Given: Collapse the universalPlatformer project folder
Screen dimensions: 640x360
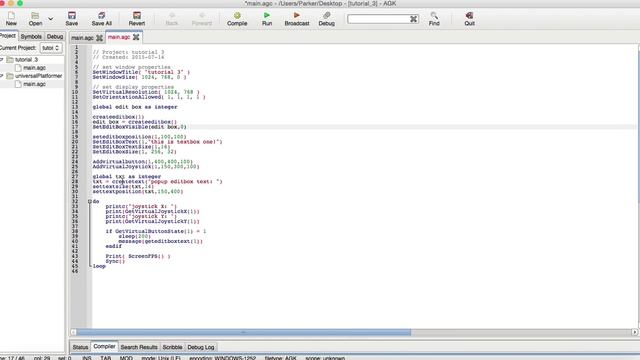Looking at the screenshot, I should [x=2, y=76].
